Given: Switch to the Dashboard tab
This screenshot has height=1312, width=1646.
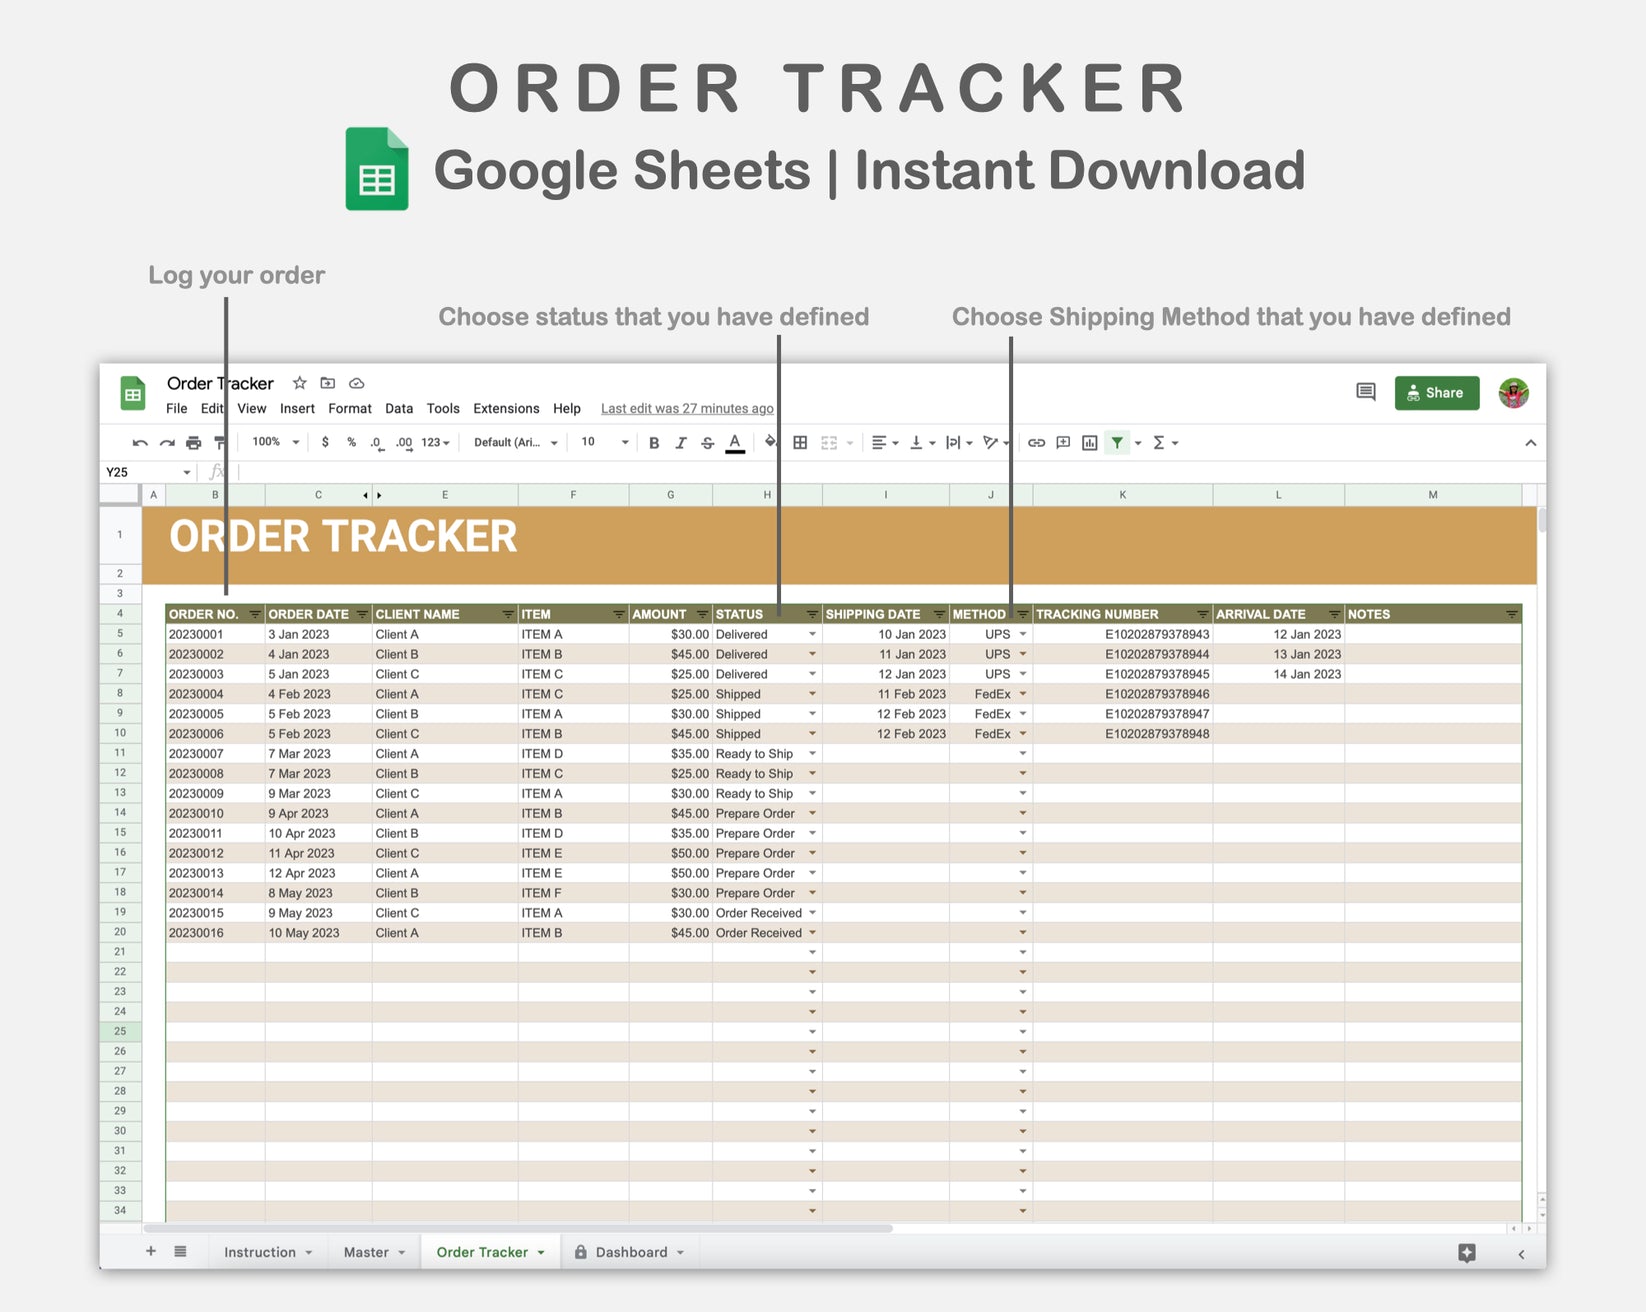Looking at the screenshot, I should click(630, 1251).
